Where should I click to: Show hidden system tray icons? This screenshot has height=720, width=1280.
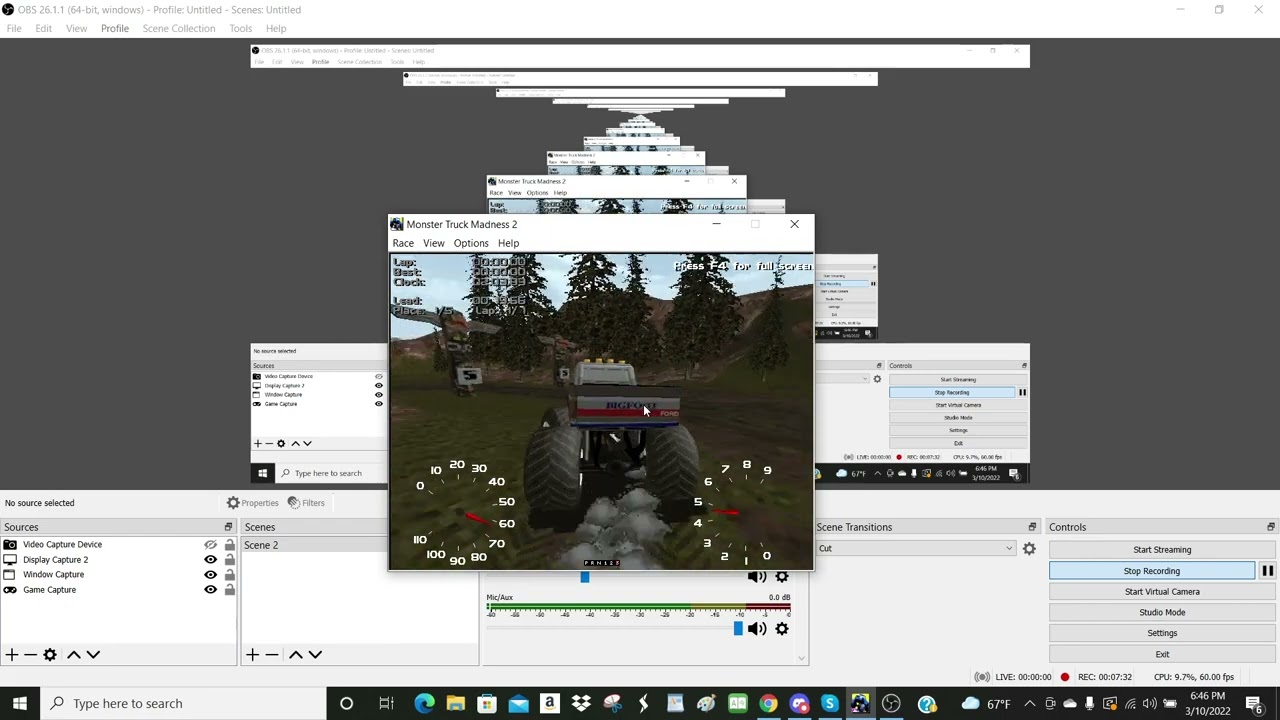point(1030,703)
